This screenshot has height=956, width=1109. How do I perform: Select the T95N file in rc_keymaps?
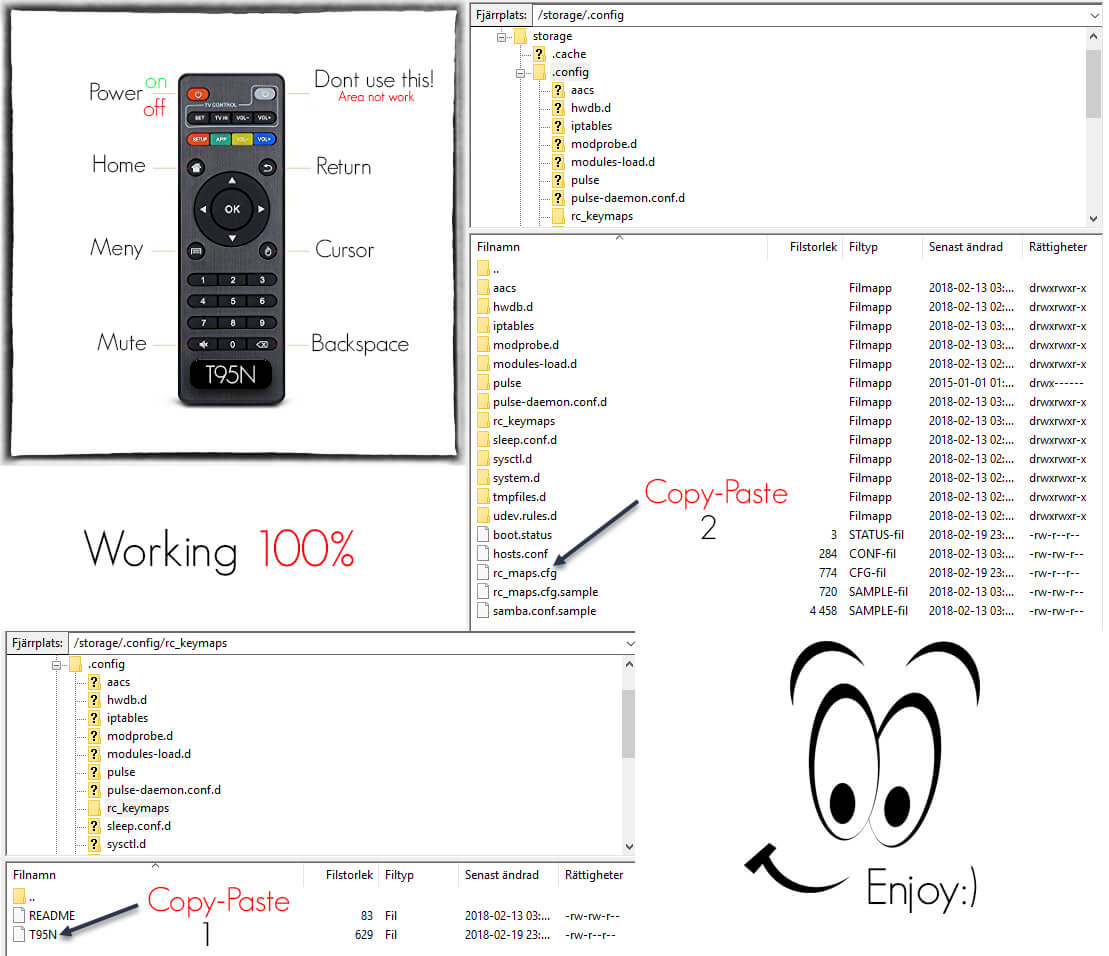point(45,934)
